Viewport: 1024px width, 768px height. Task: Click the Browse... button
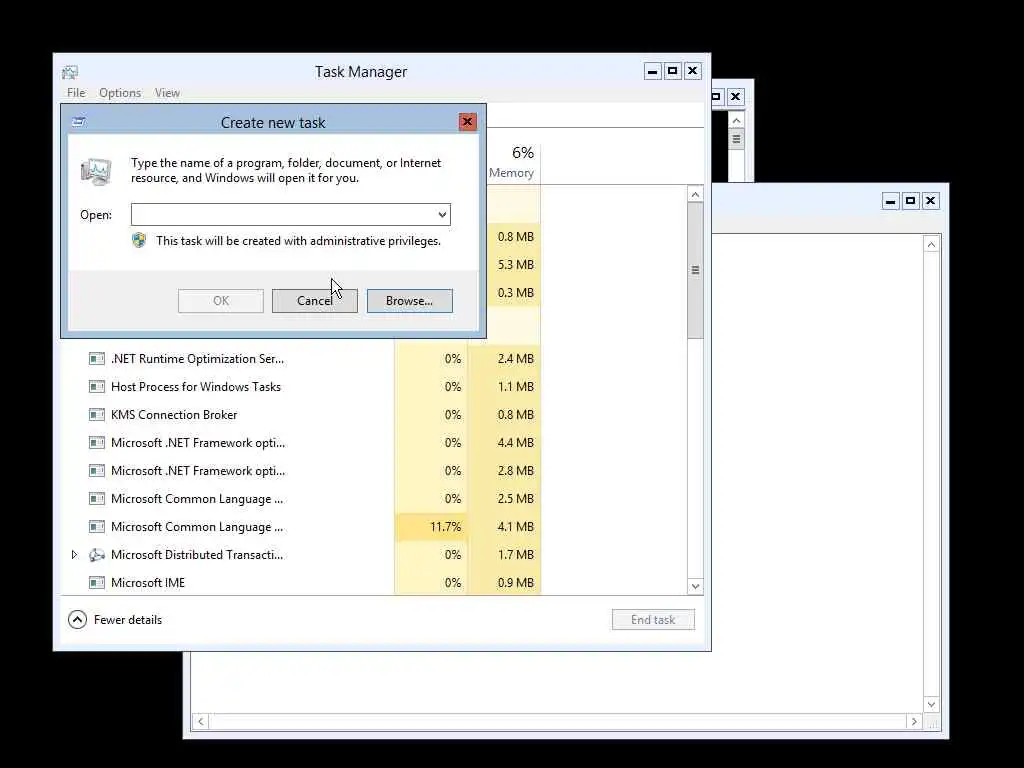pos(409,301)
